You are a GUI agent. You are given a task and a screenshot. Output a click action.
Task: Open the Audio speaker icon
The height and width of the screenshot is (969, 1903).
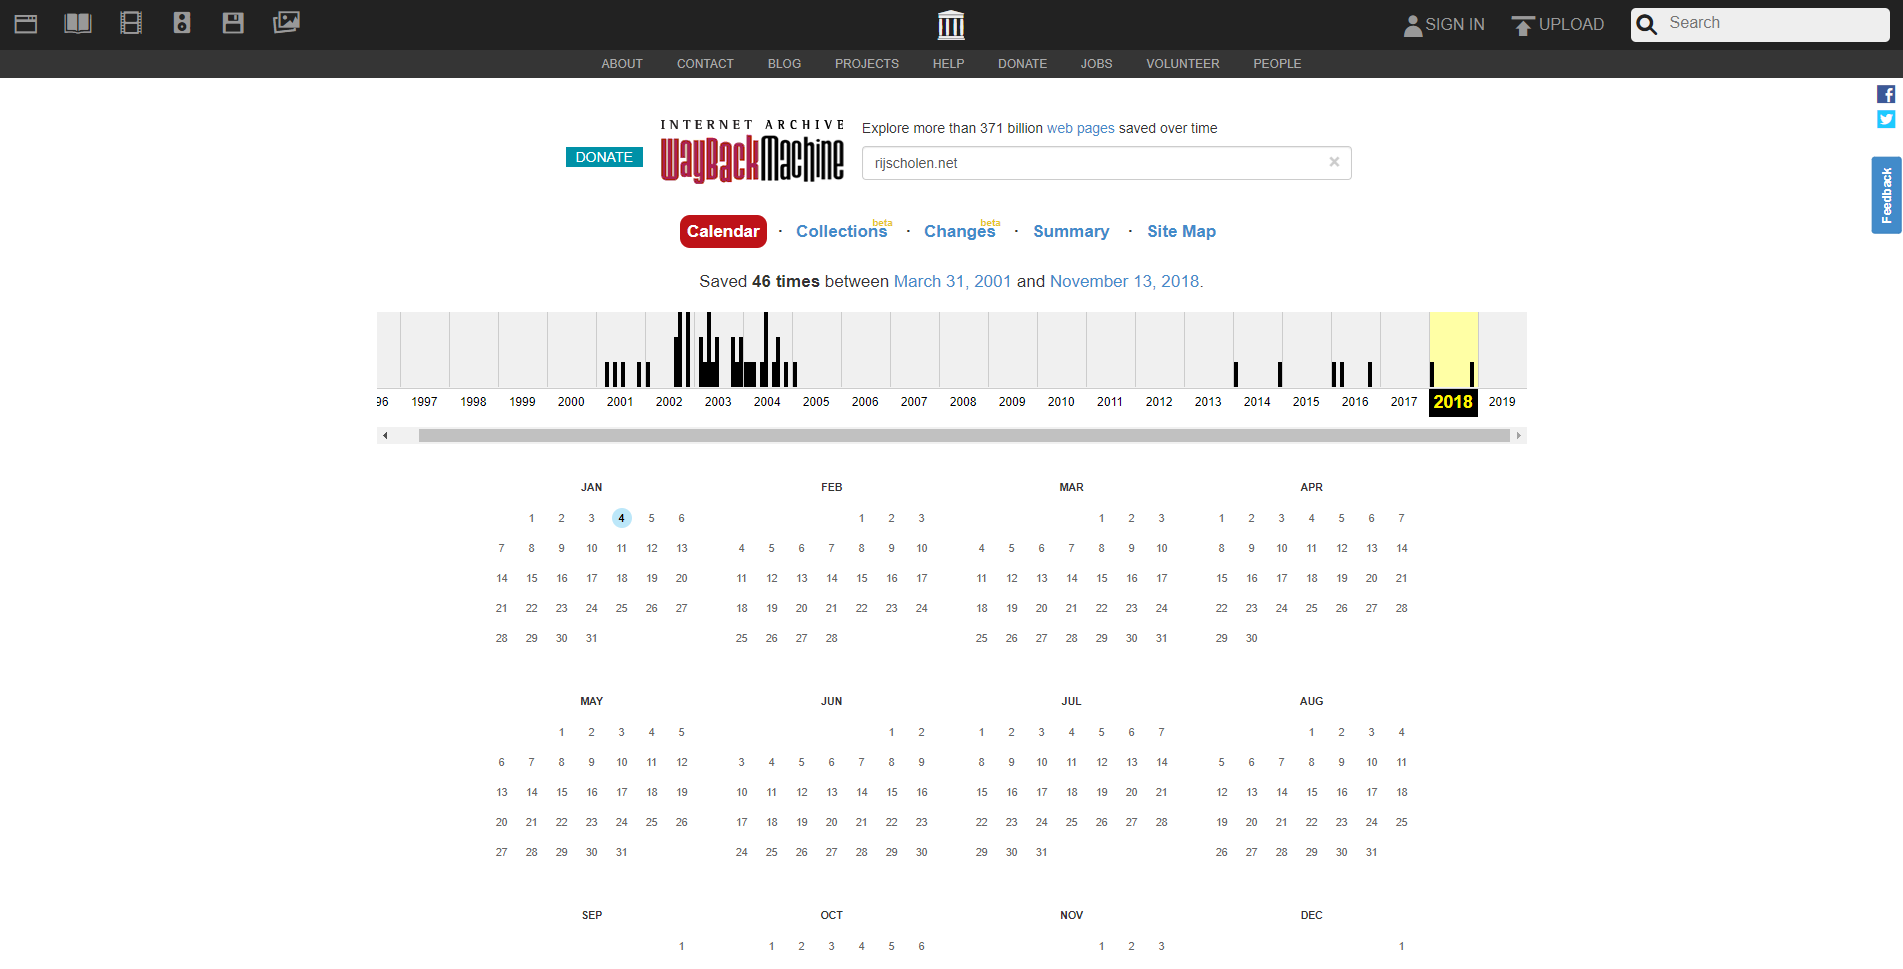(182, 23)
